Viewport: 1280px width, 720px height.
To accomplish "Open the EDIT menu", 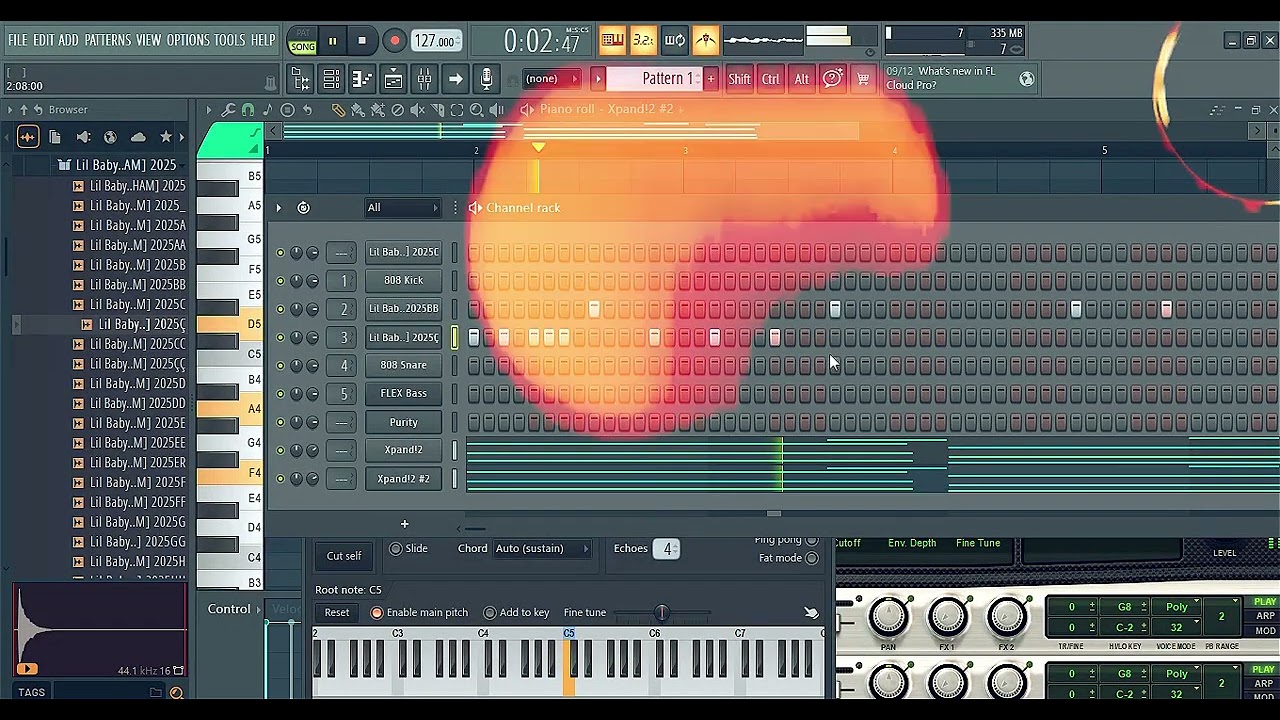I will click(43, 40).
